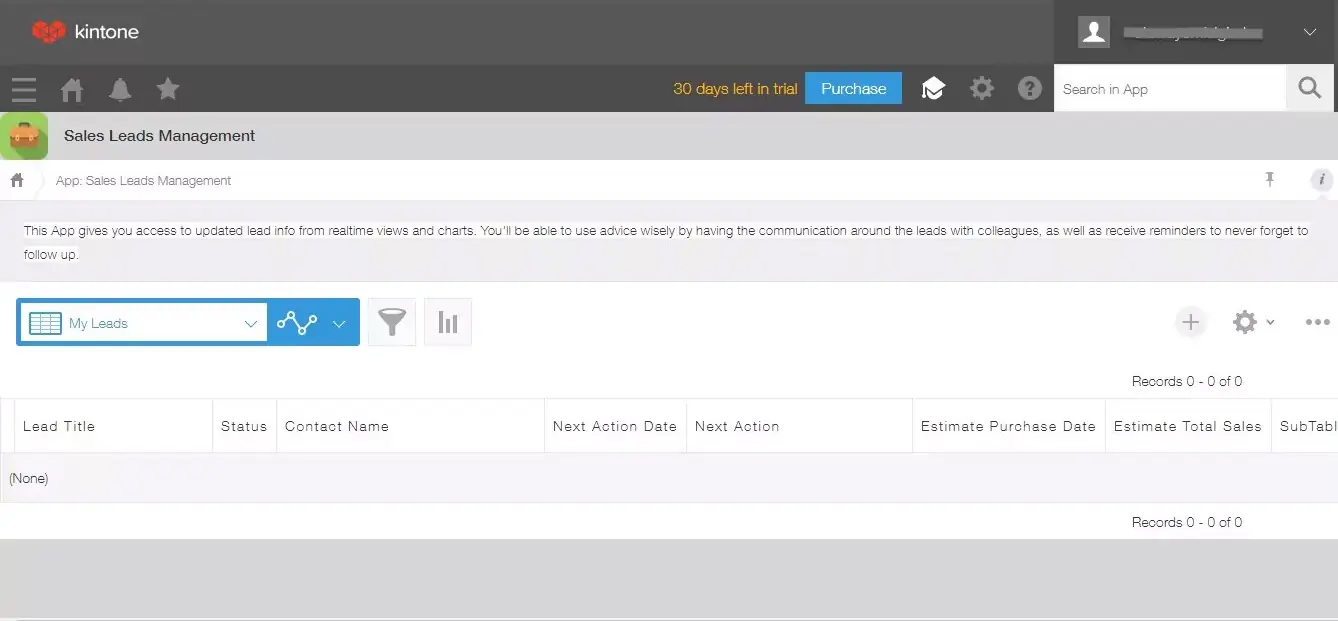1338x621 pixels.
Task: Sort by Estimate Purchase Date column
Action: tap(1008, 426)
